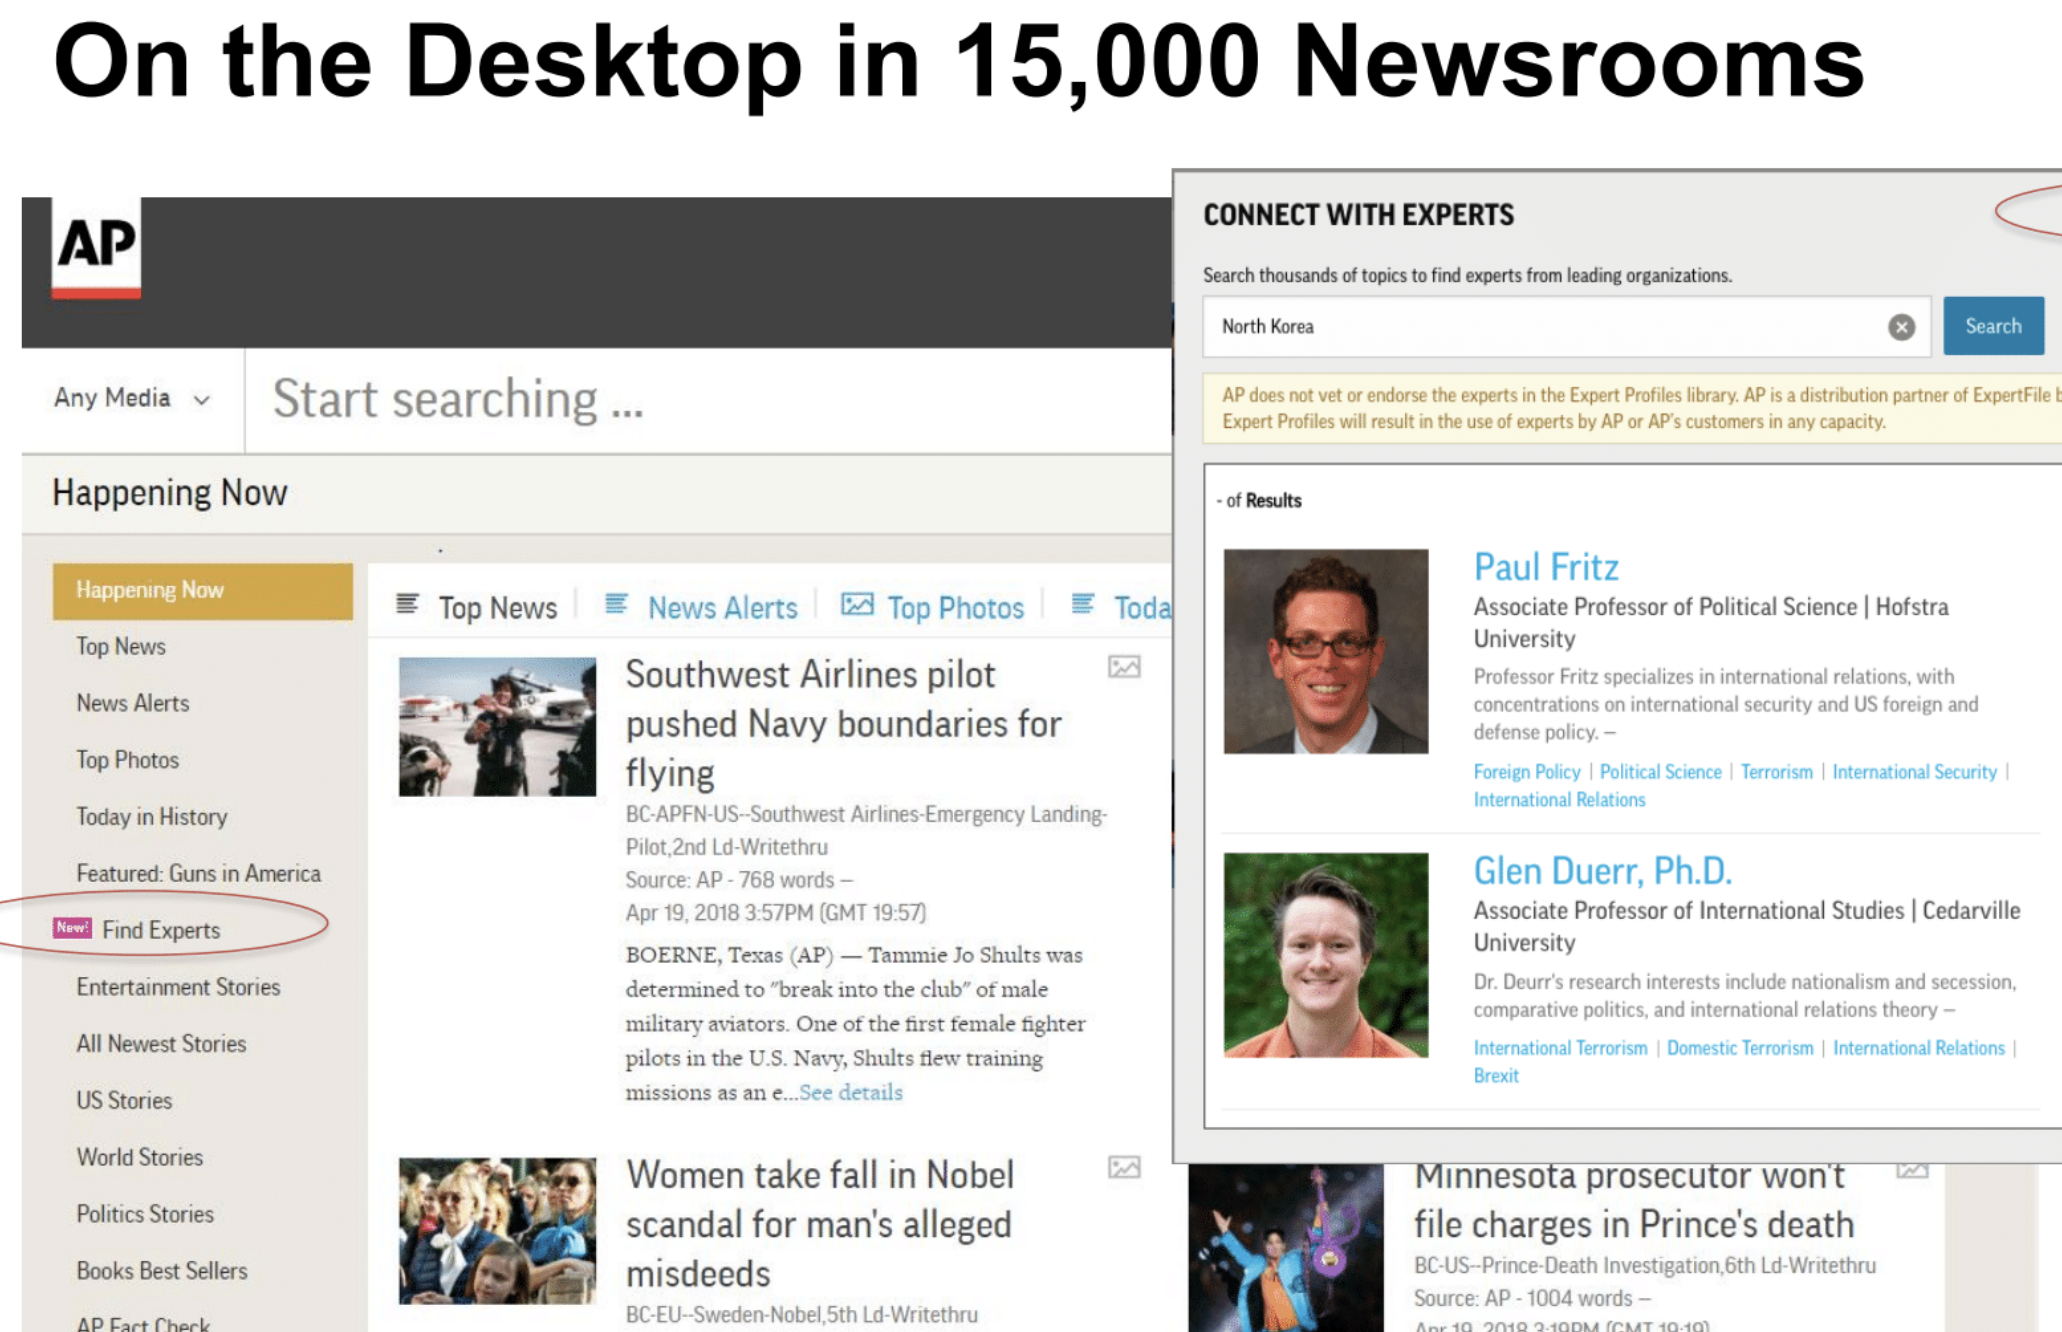Click the News Alerts list icon

tap(616, 604)
